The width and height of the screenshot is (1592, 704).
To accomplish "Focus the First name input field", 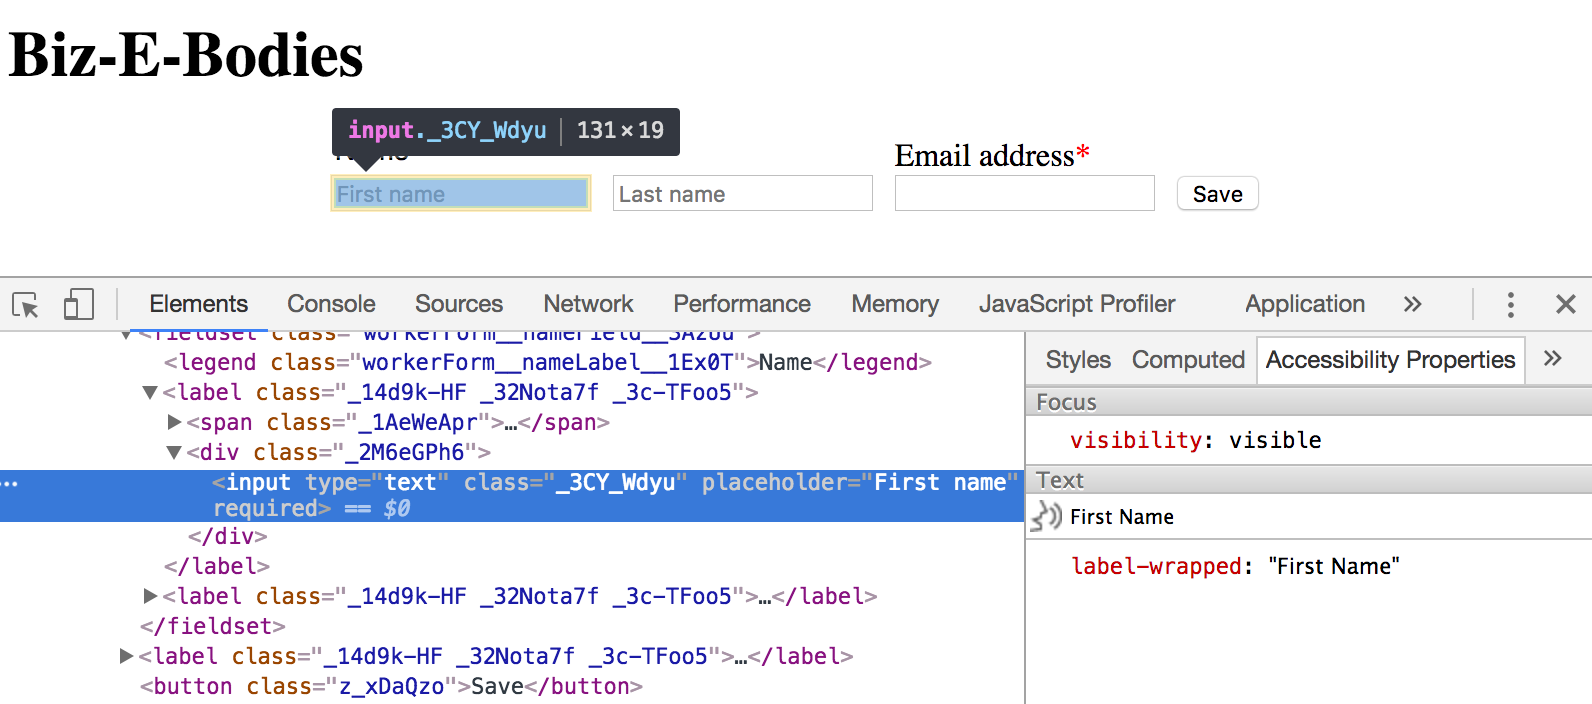I will point(461,193).
